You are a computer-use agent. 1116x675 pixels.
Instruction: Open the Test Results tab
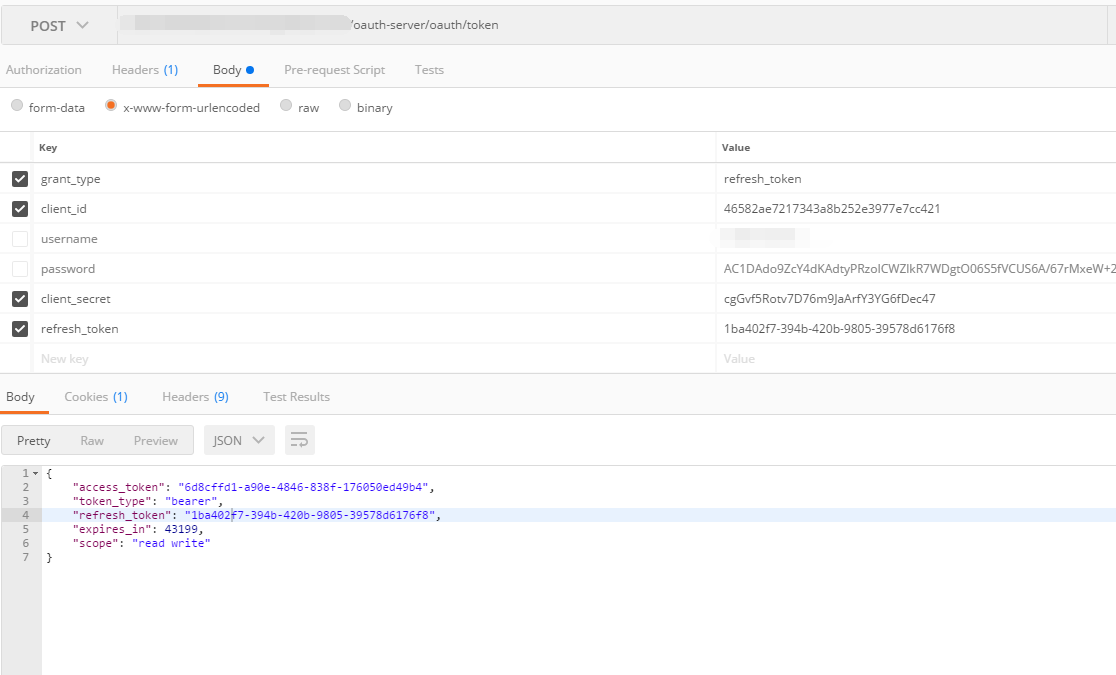point(296,397)
